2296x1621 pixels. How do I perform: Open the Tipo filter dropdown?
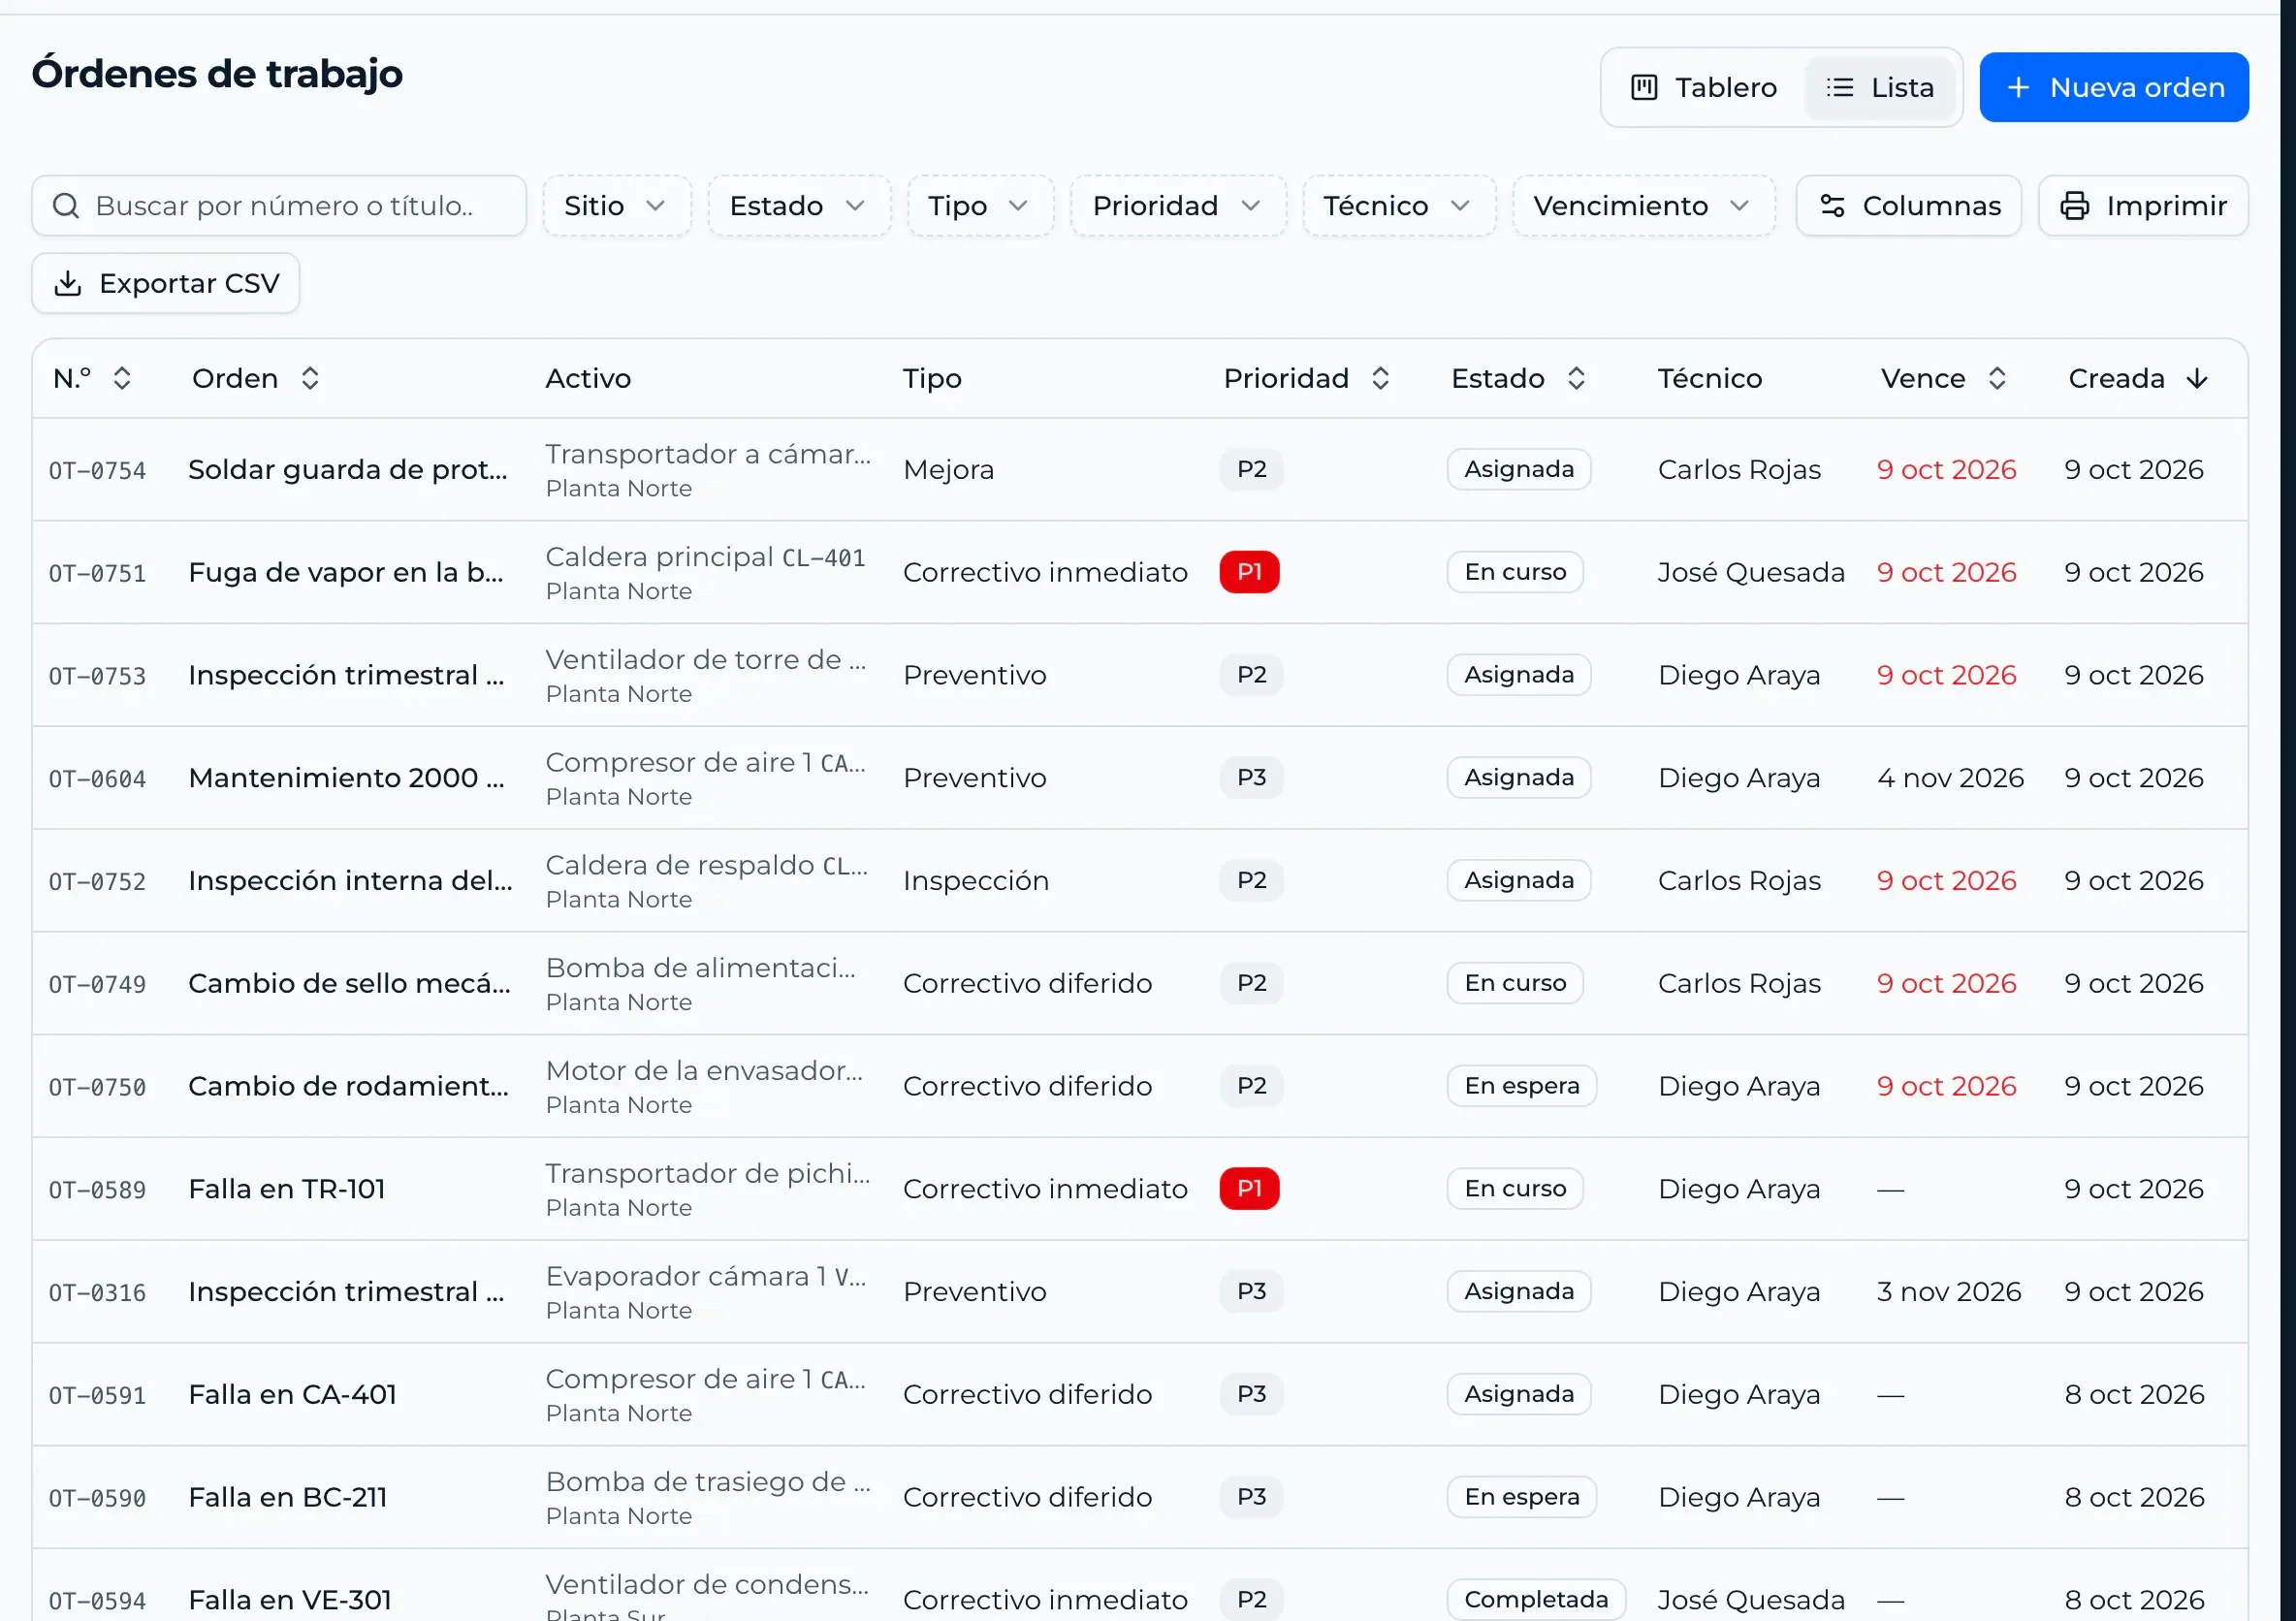(979, 206)
